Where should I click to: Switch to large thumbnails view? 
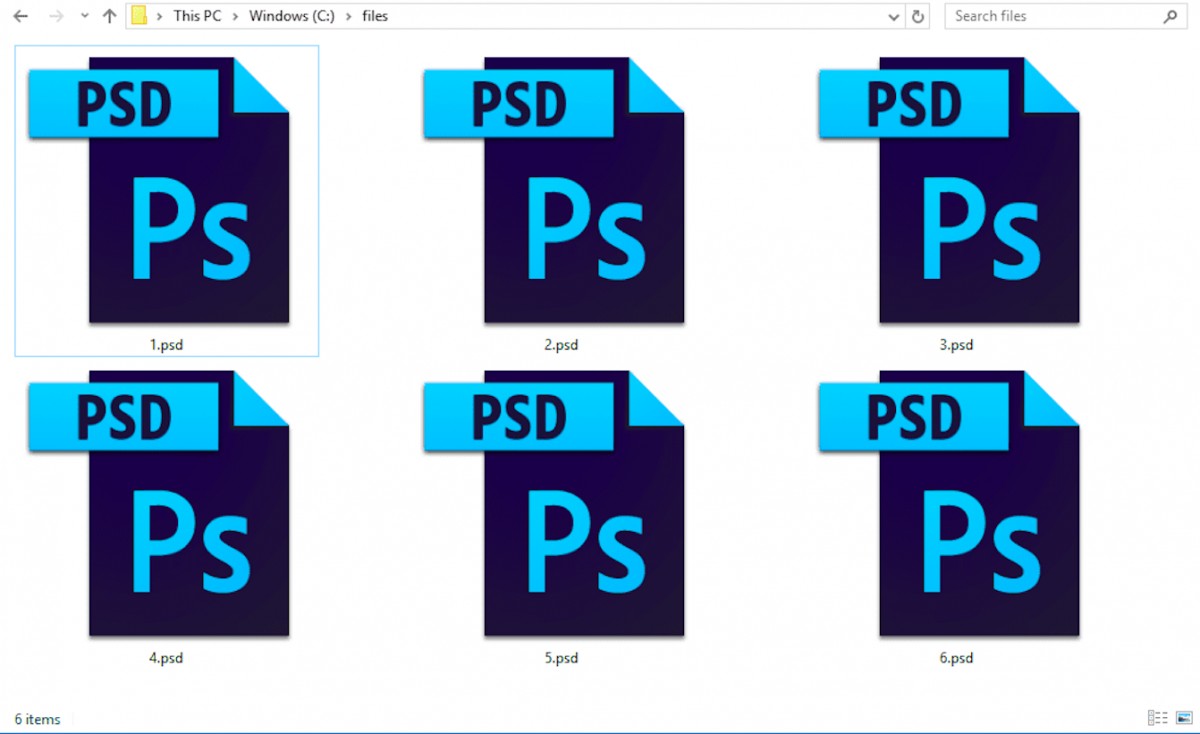(x=1183, y=718)
